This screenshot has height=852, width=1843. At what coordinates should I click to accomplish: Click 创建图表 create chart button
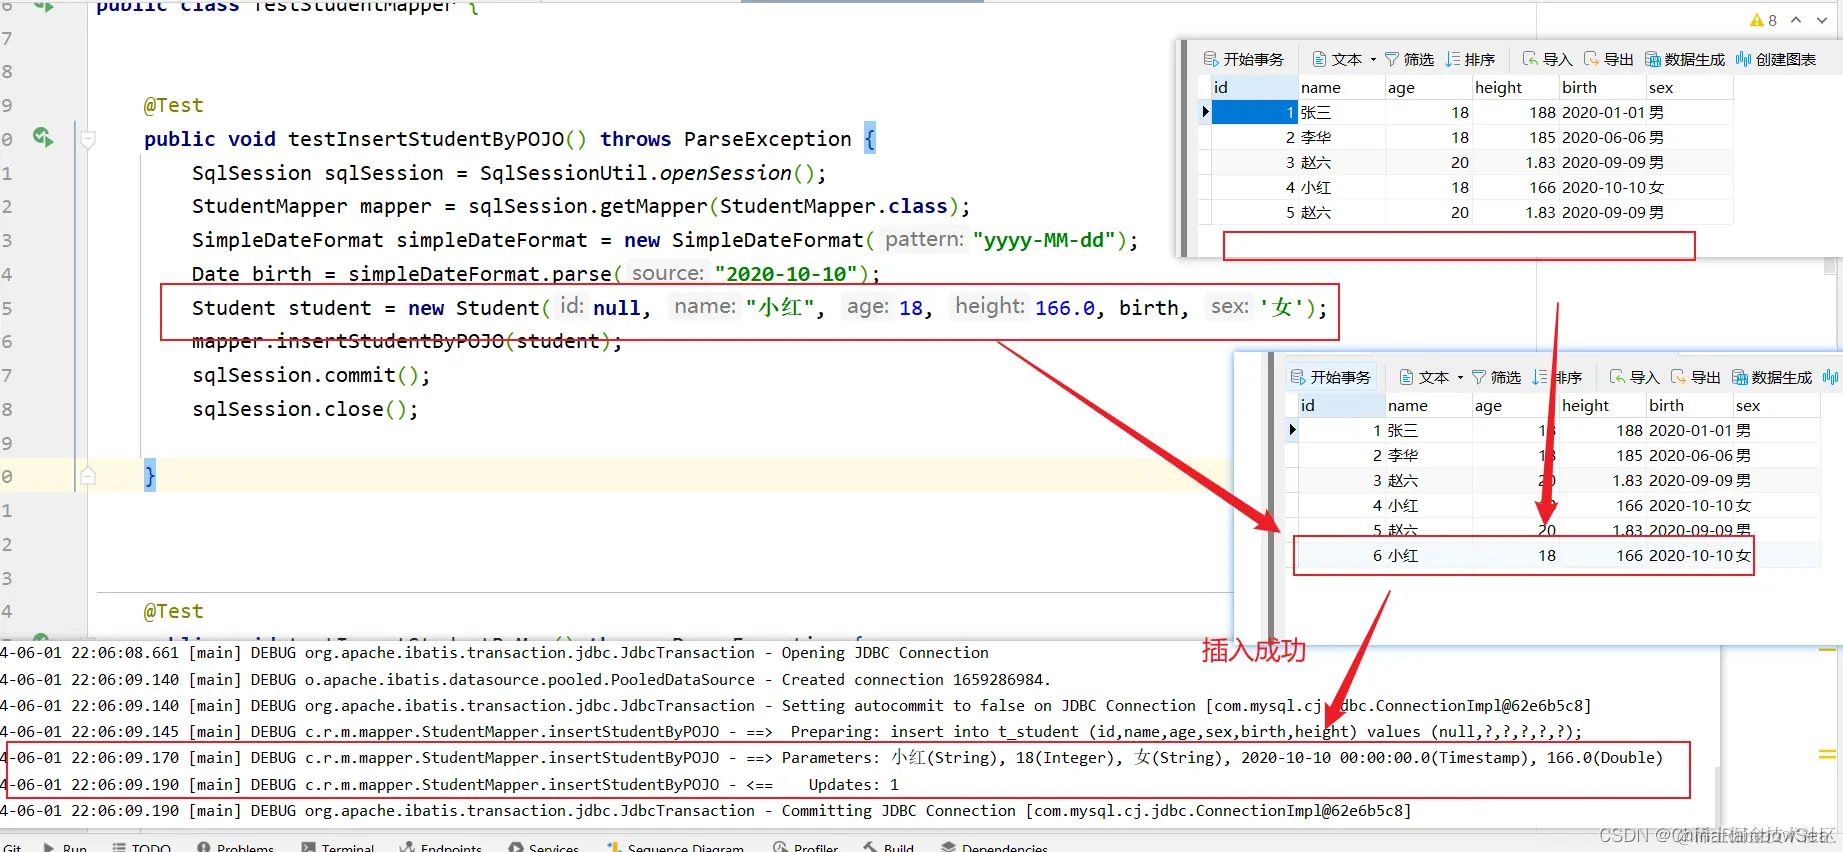click(x=1776, y=59)
